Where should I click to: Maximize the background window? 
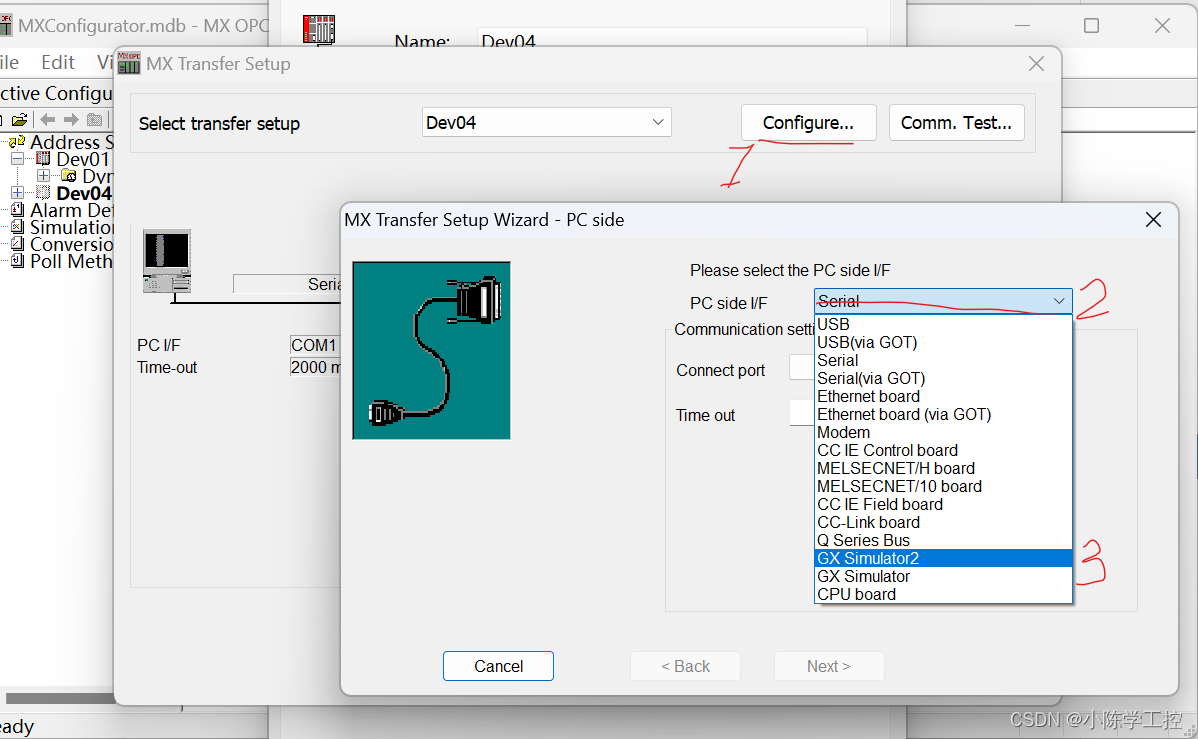(x=1092, y=25)
